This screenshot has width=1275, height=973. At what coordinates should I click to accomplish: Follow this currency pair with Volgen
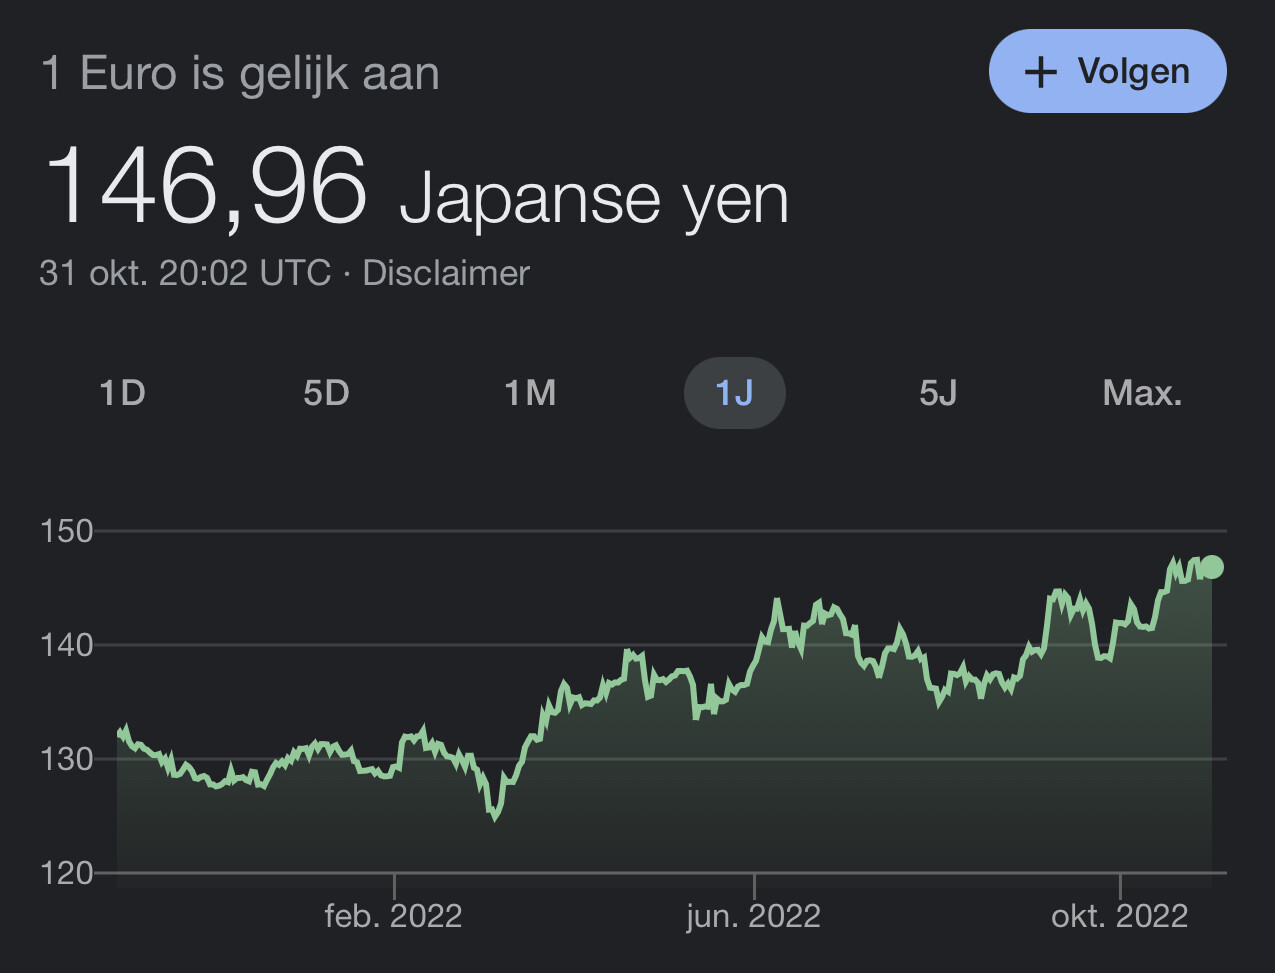click(1107, 71)
